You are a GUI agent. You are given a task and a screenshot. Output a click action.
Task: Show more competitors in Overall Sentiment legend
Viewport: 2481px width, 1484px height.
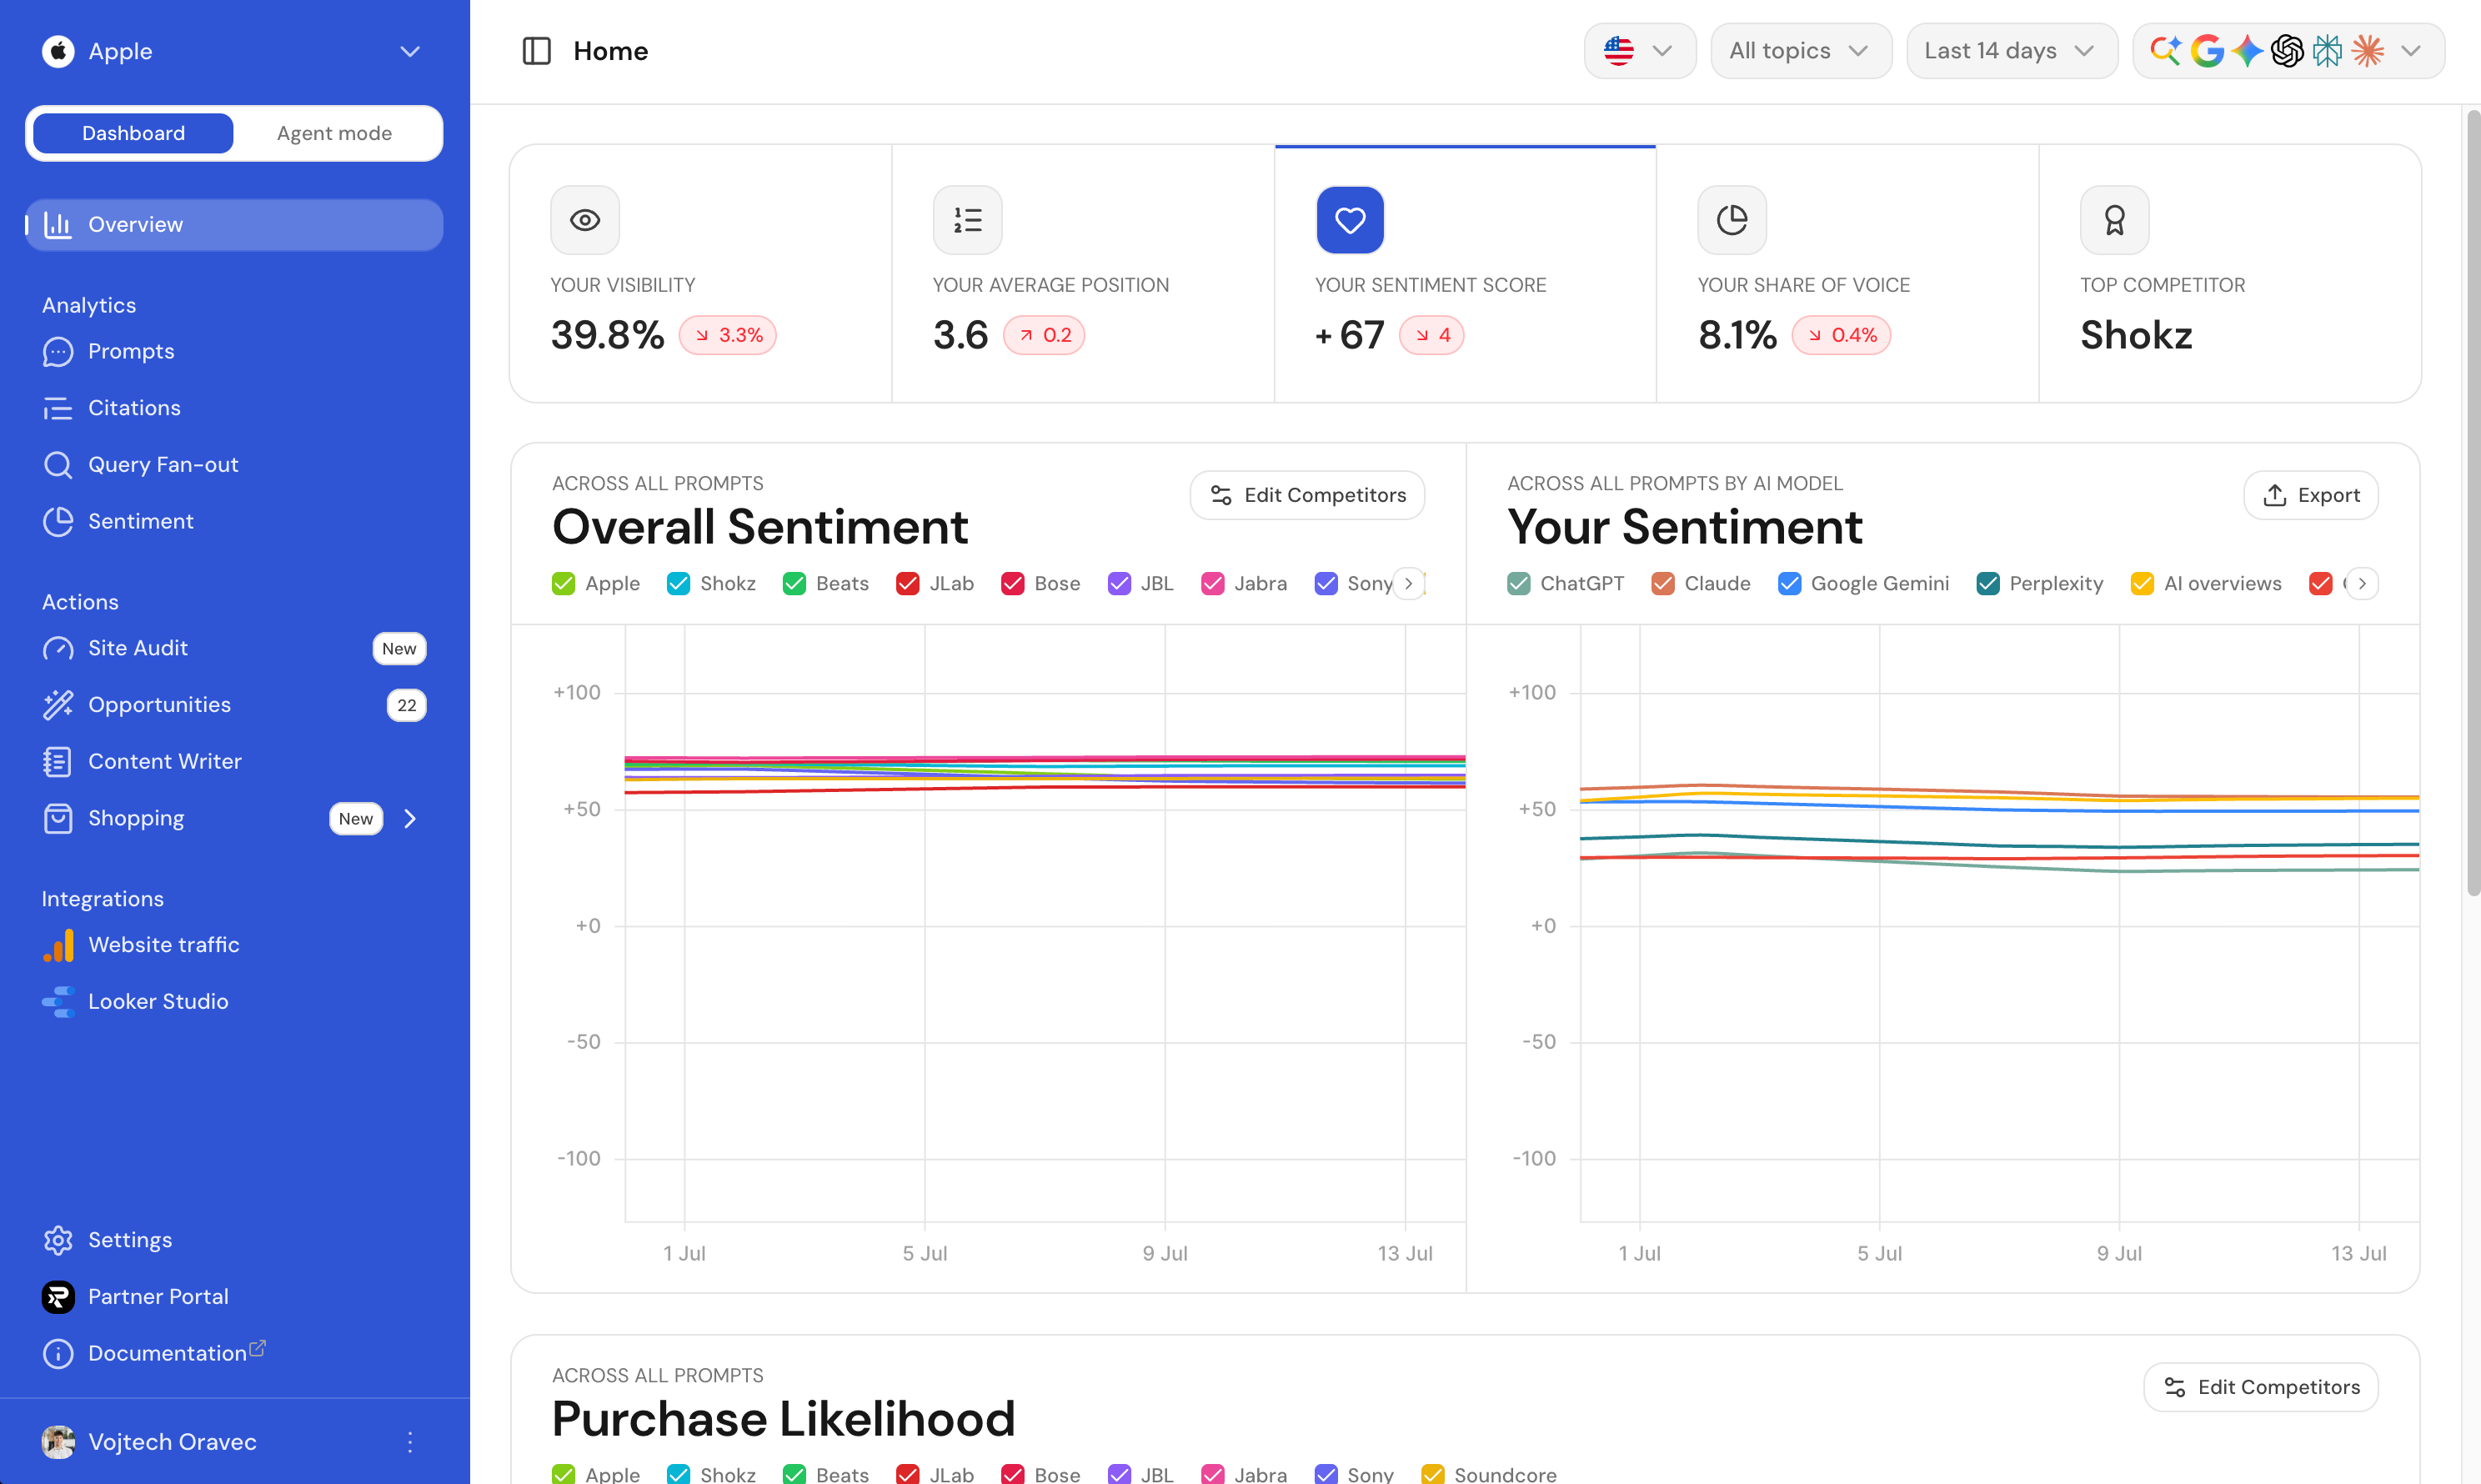pyautogui.click(x=1409, y=584)
